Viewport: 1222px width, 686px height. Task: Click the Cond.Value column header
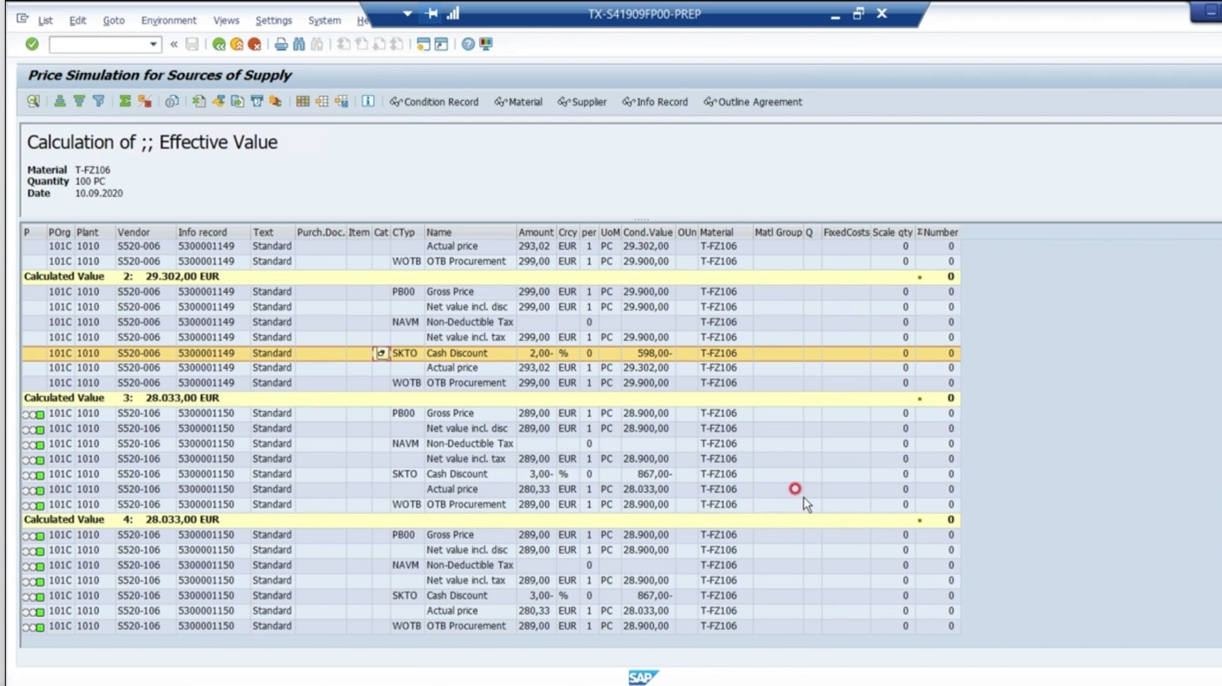(x=648, y=232)
